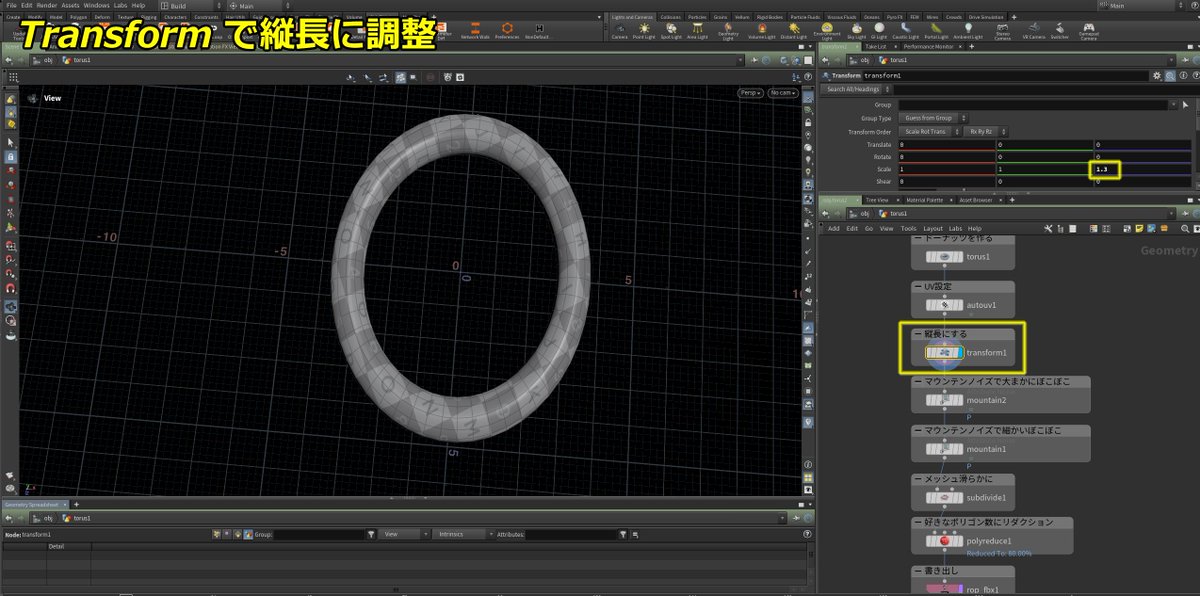1200x596 pixels.
Task: Switch to the Asset Browser tab
Action: coord(975,200)
